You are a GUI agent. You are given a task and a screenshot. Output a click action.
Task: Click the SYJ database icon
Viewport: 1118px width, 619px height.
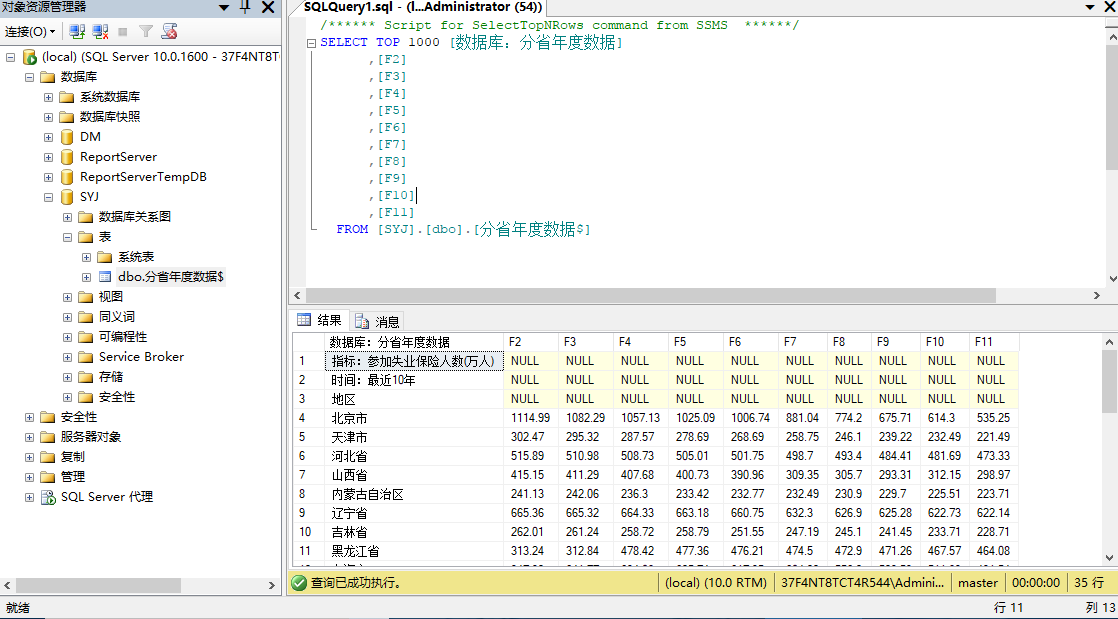tap(66, 196)
